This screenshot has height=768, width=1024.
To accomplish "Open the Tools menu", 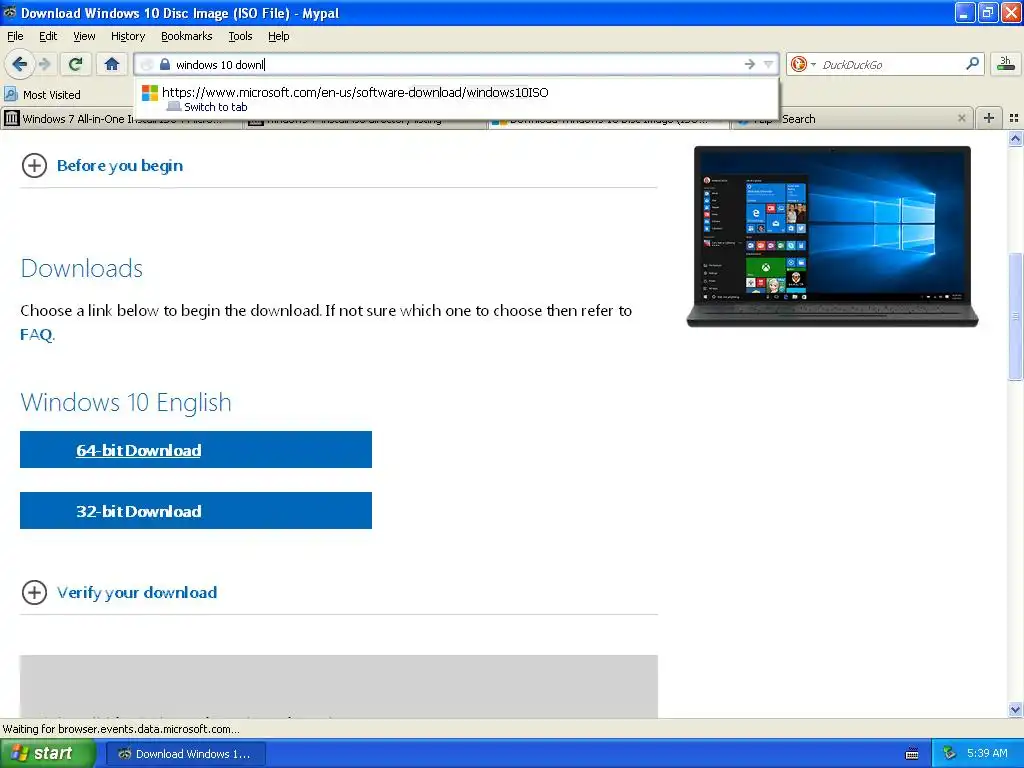I will point(240,36).
